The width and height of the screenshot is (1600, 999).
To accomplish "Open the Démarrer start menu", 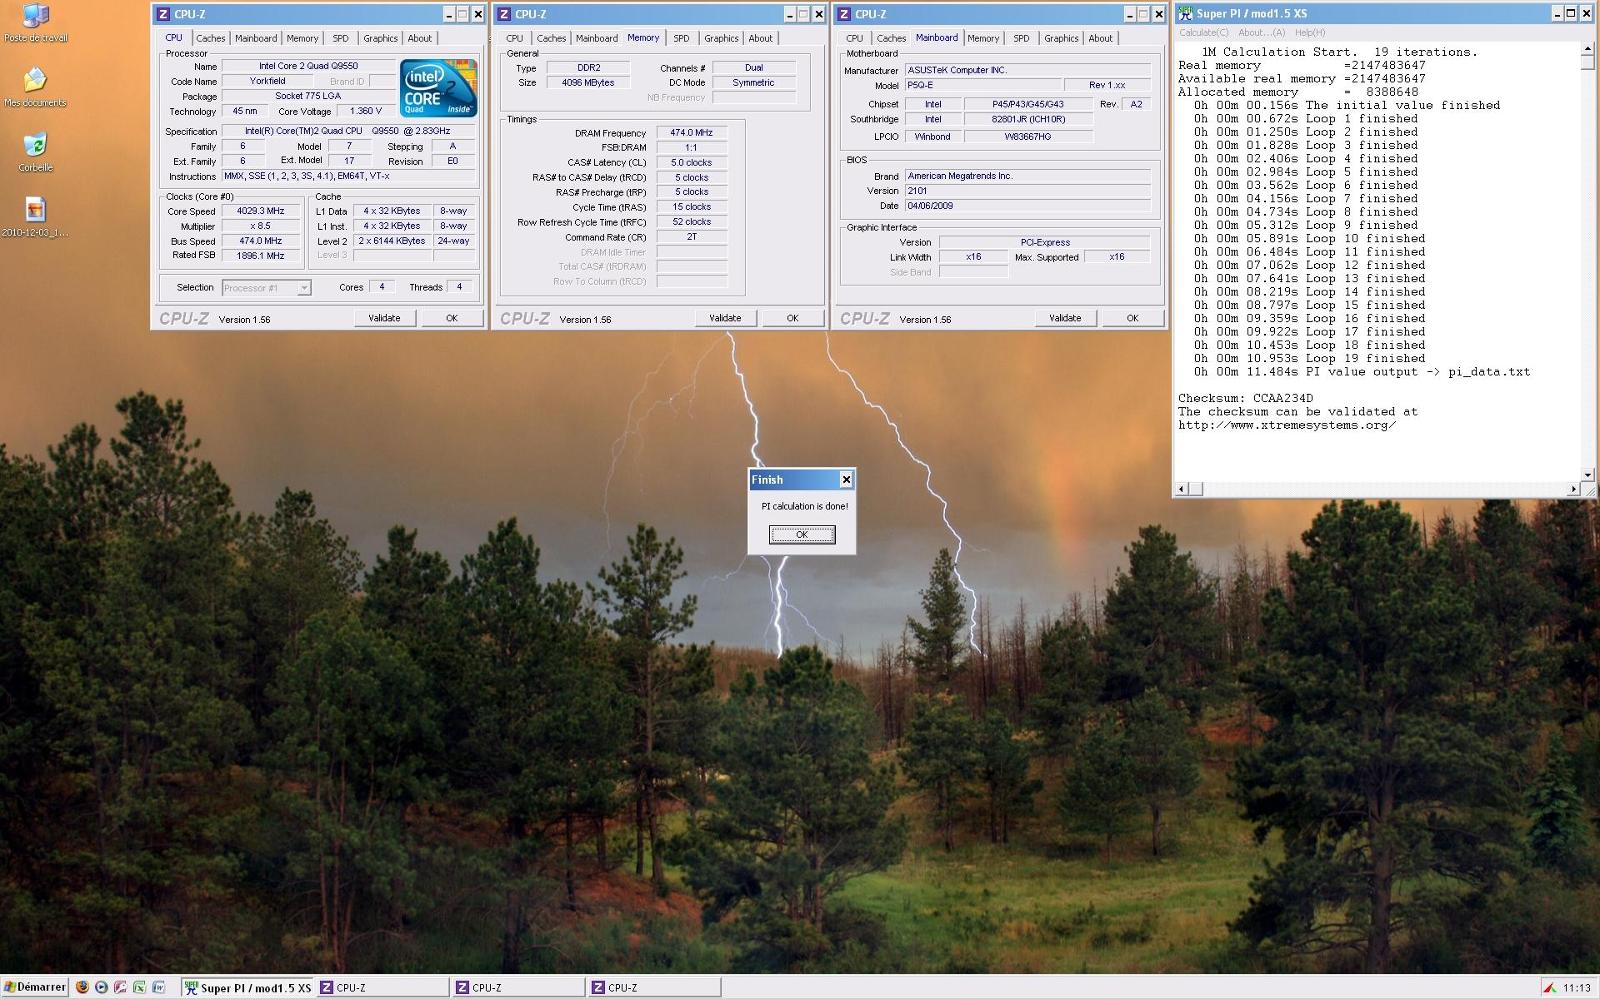I will 35,987.
